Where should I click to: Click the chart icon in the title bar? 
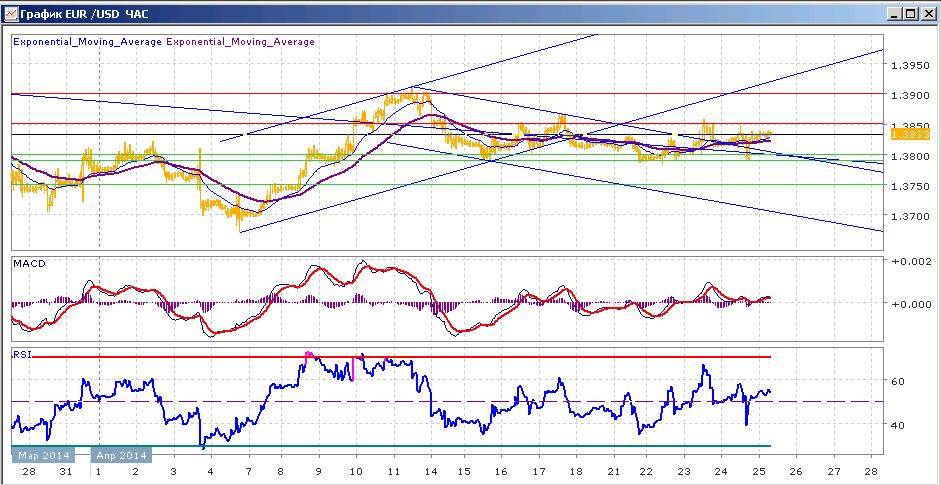[x=10, y=14]
